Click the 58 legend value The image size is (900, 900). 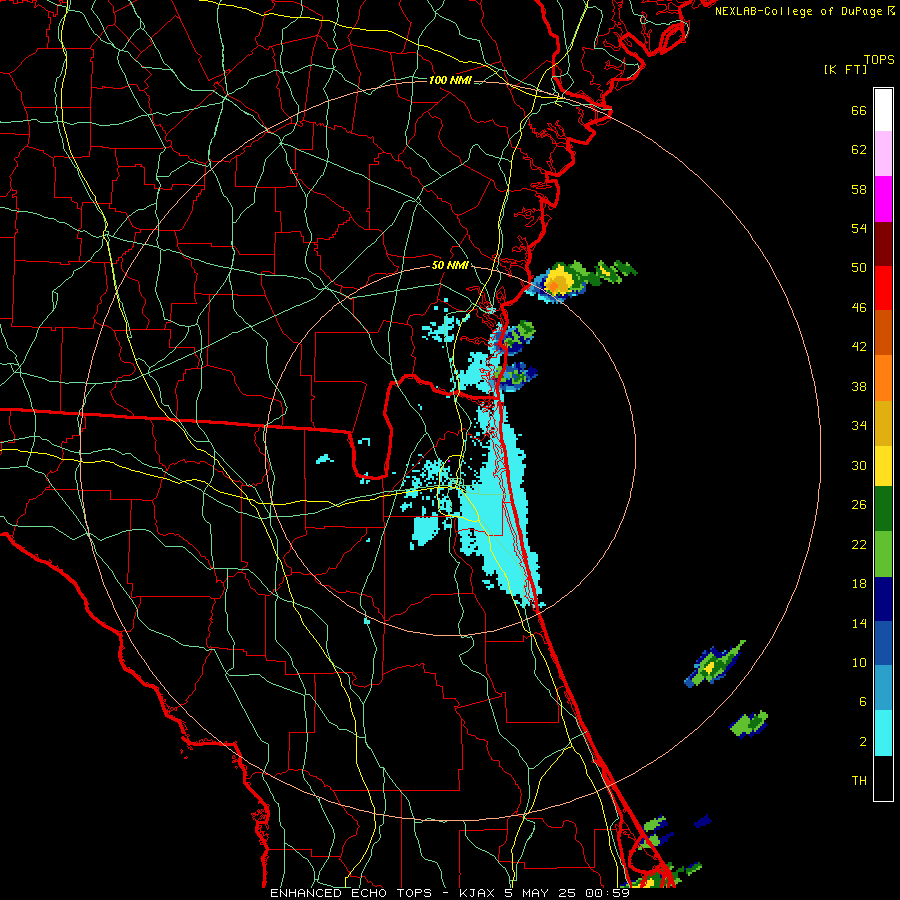pos(859,189)
